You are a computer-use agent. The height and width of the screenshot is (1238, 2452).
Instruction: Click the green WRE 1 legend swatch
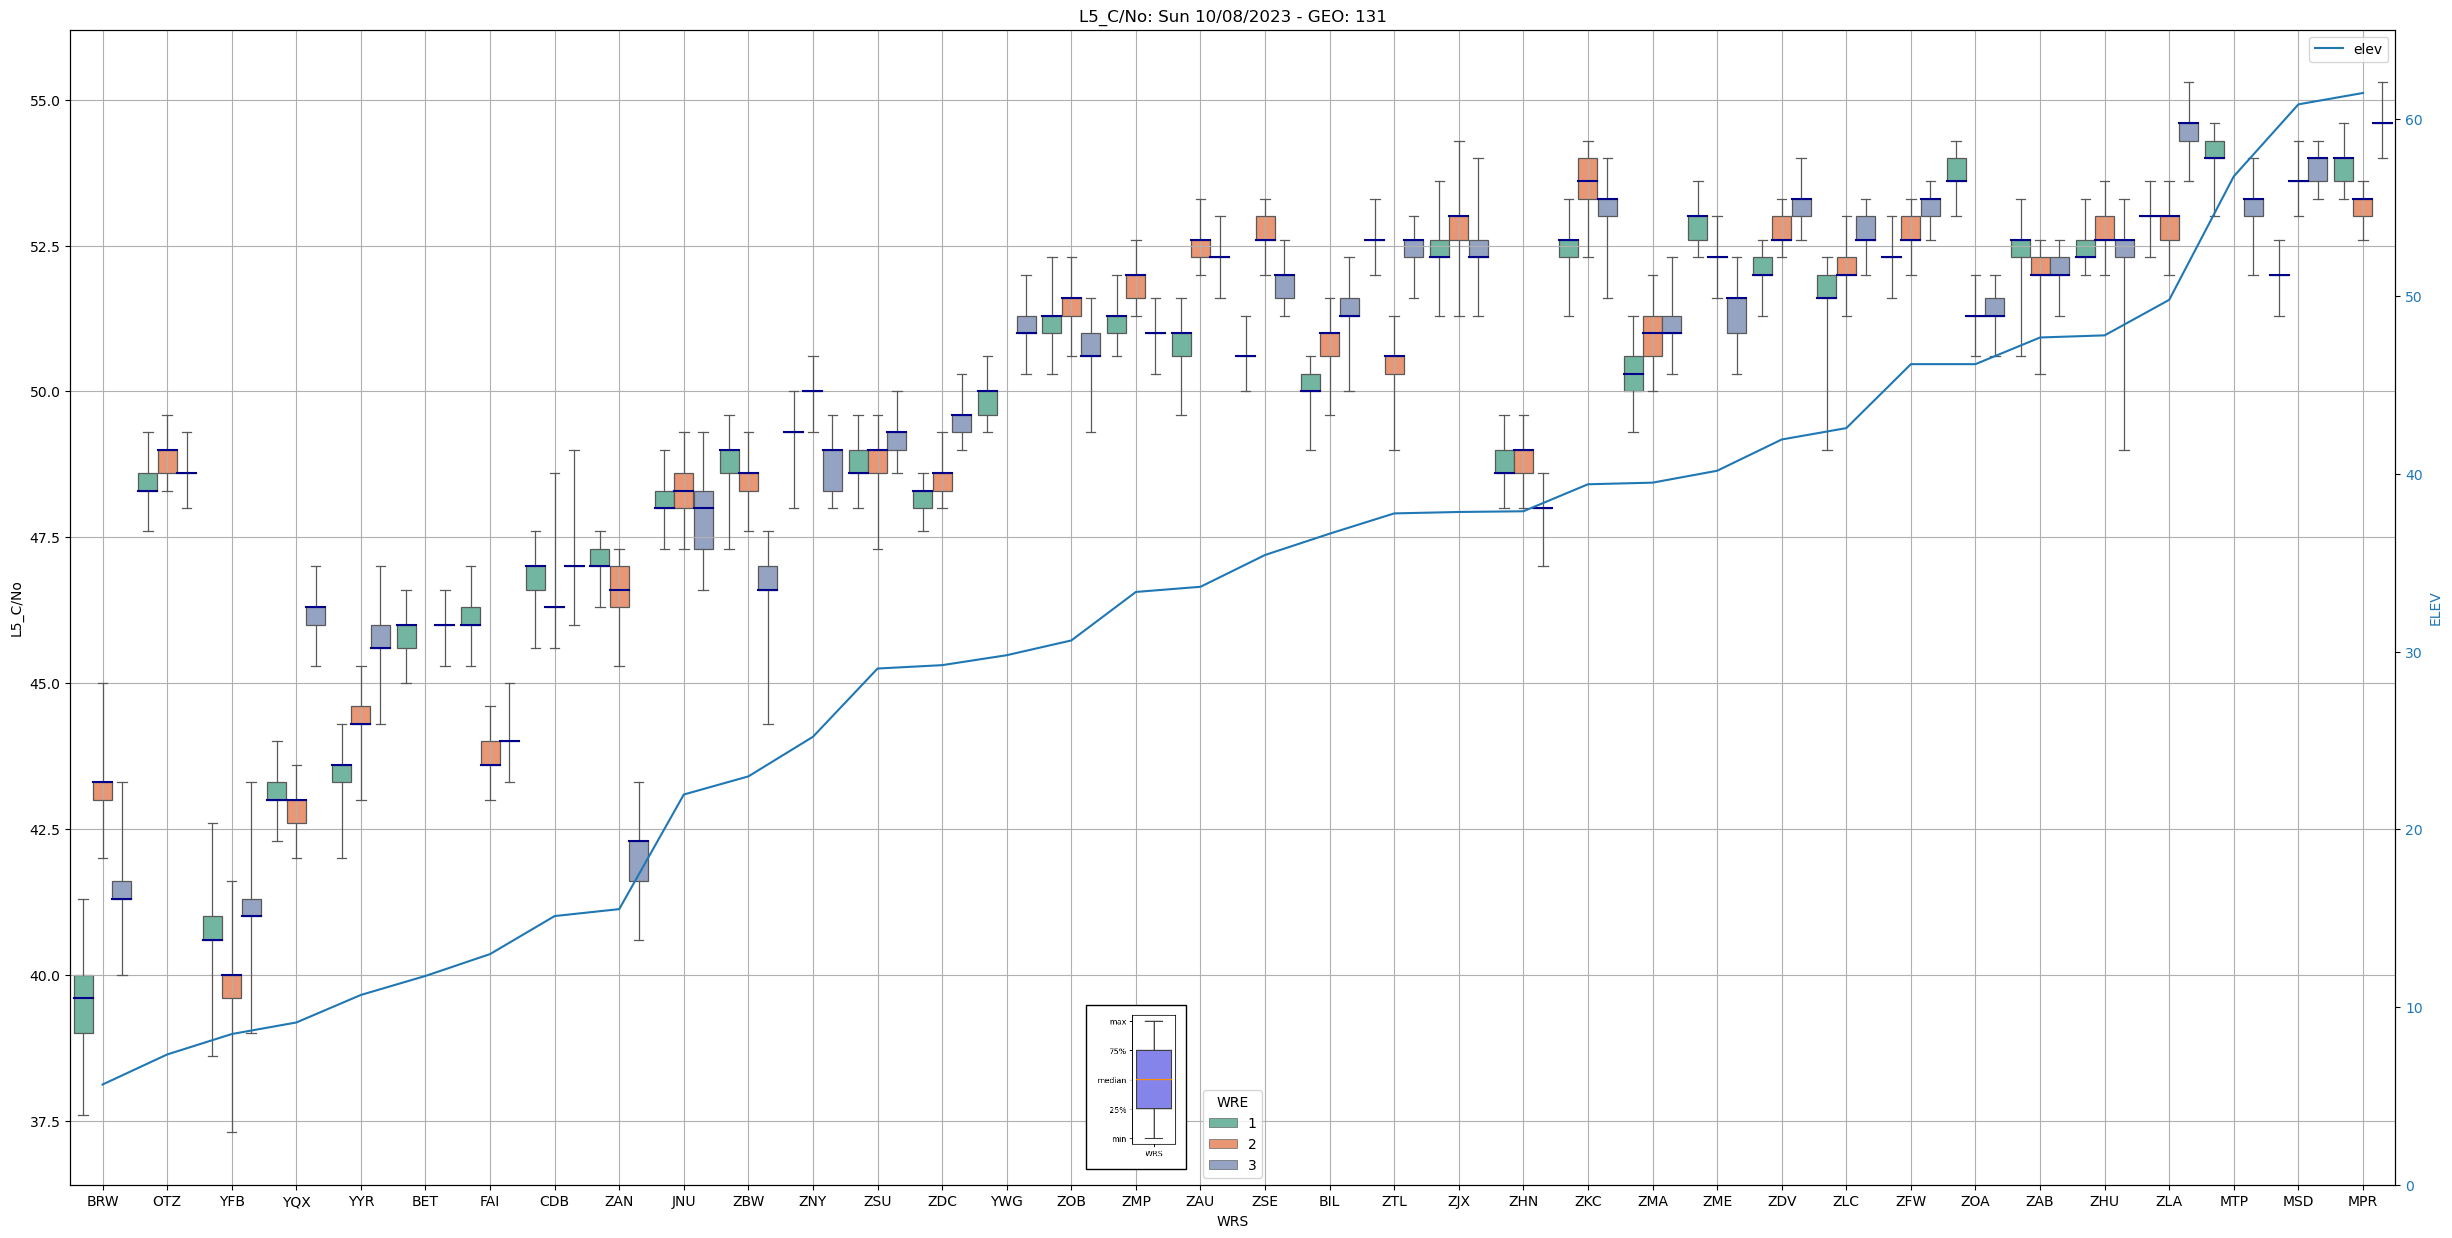coord(1223,1123)
